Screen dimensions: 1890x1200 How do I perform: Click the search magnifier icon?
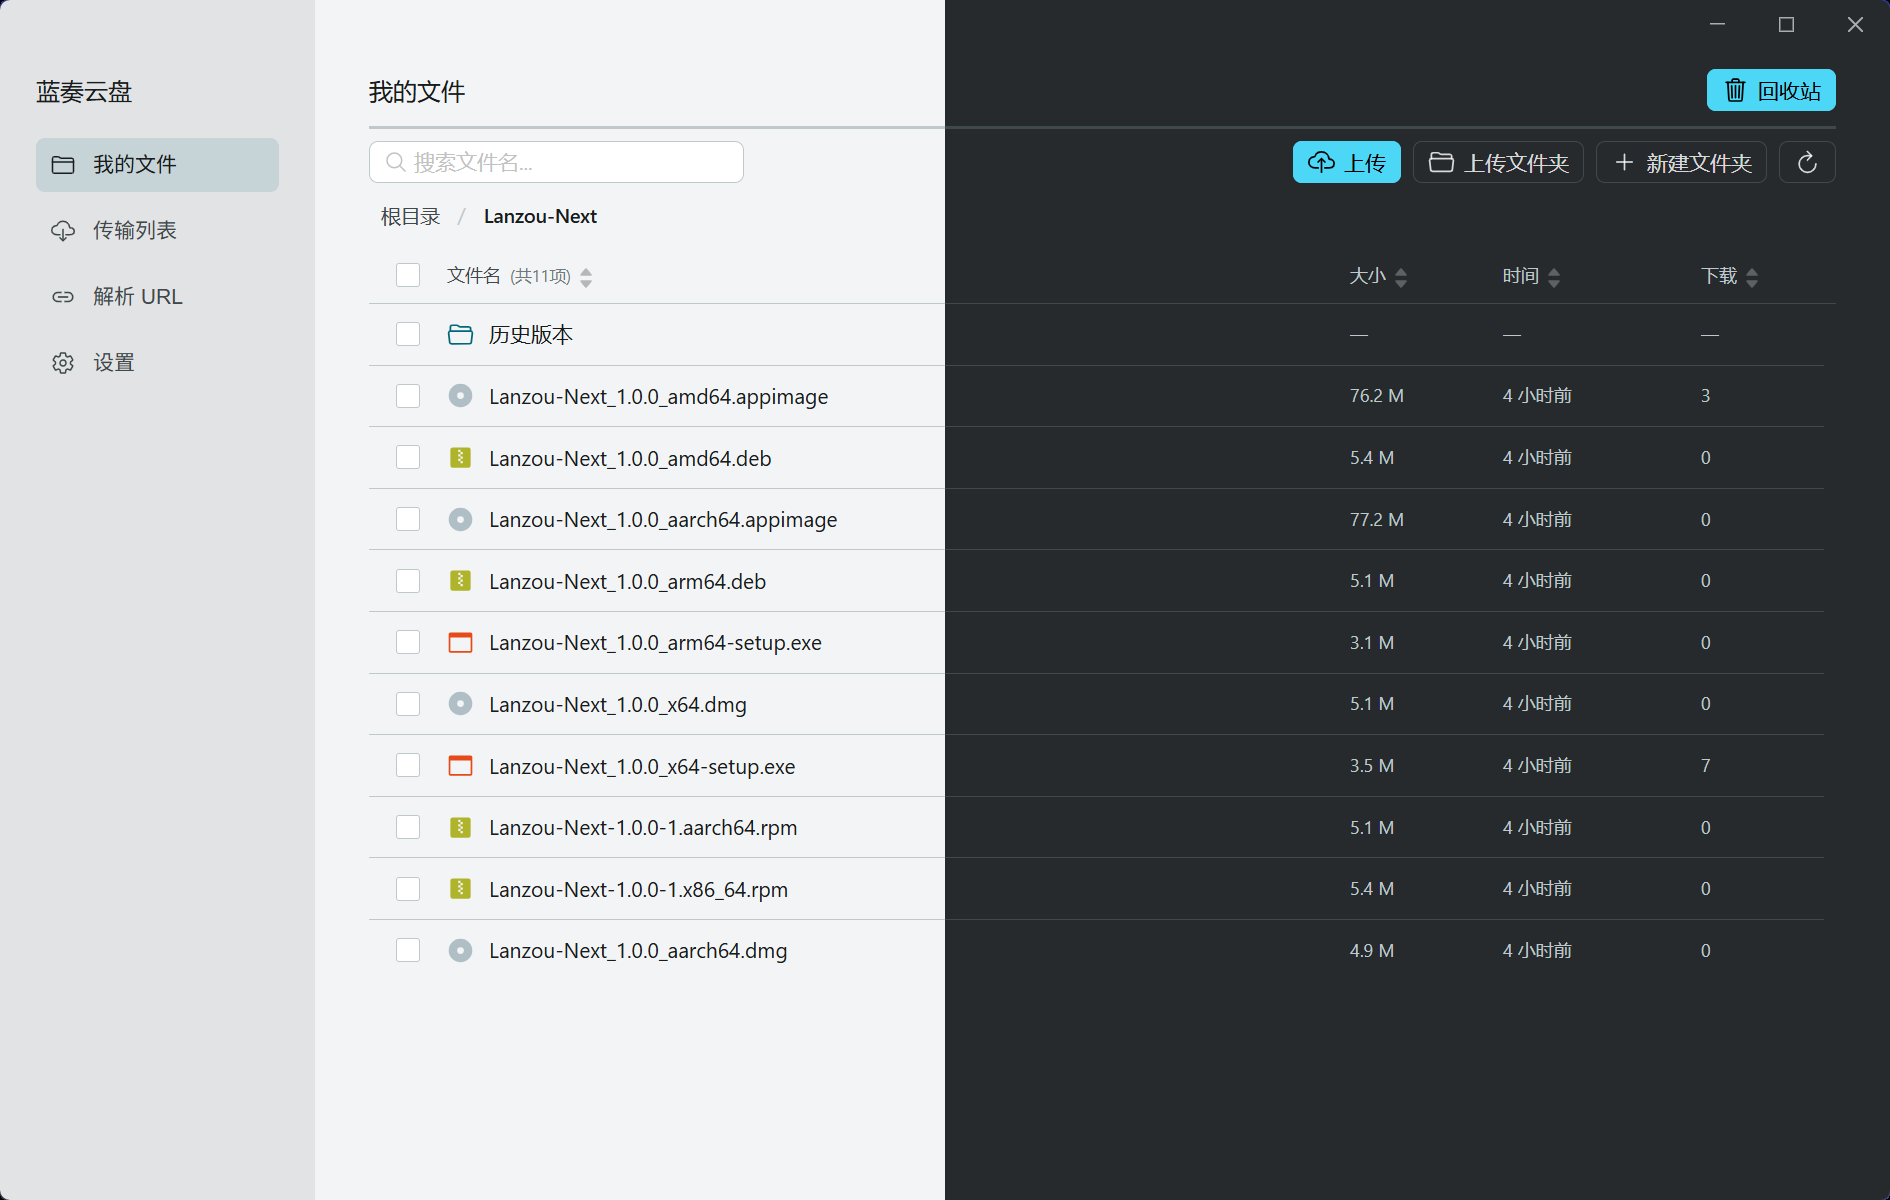[x=395, y=162]
